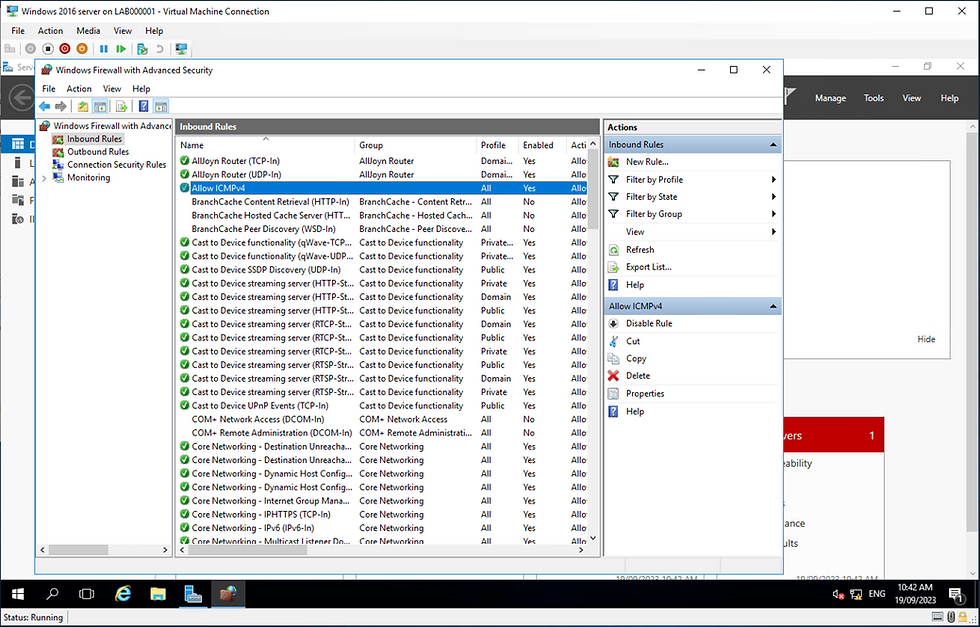Collapse the Inbound Rules actions section
980x627 pixels.
773,144
